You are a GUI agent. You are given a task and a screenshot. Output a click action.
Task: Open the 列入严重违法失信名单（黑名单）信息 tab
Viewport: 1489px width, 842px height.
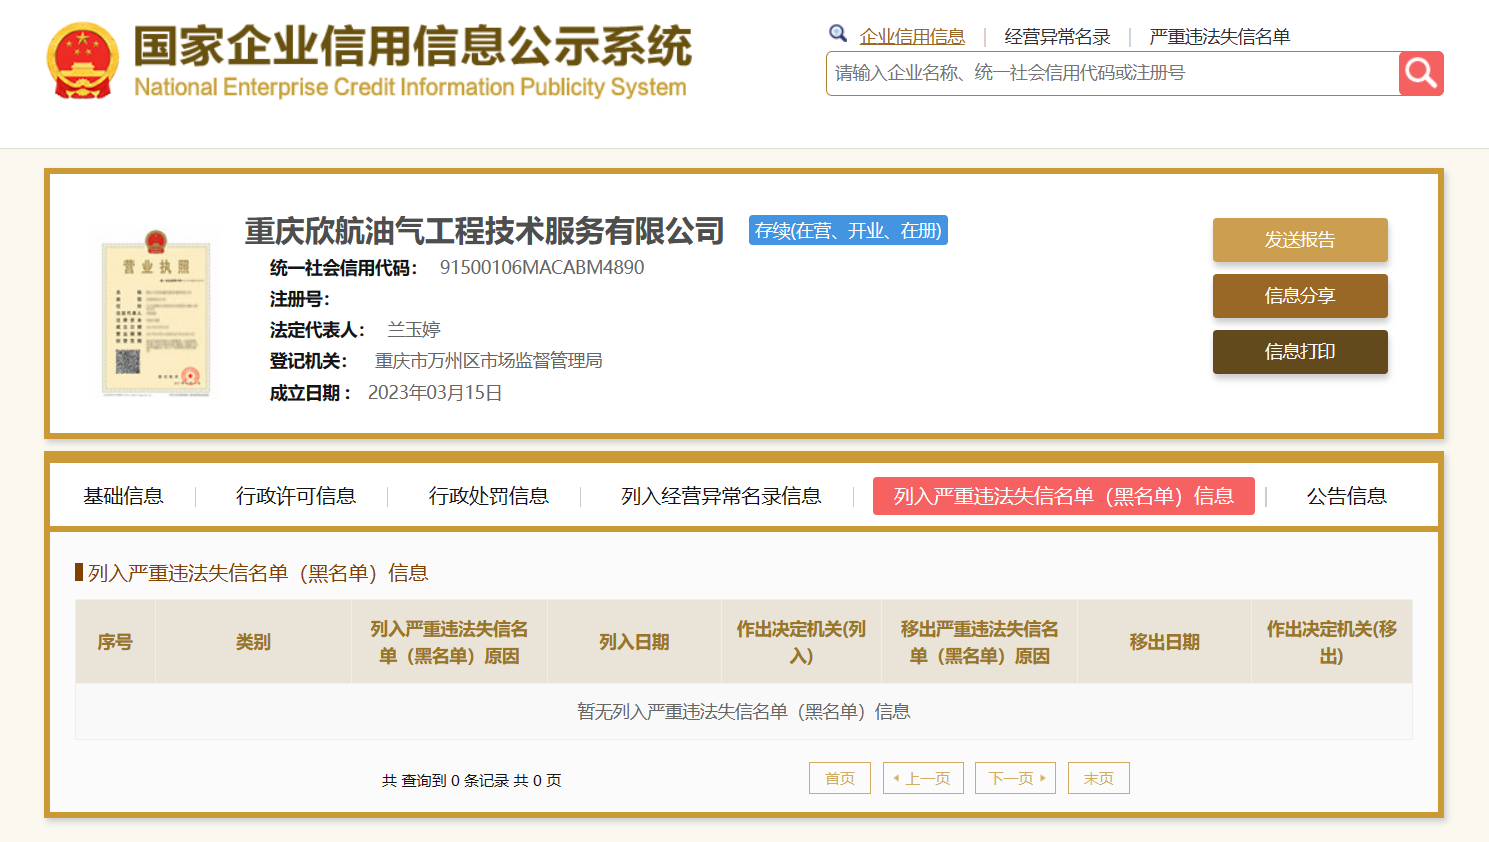[1064, 496]
